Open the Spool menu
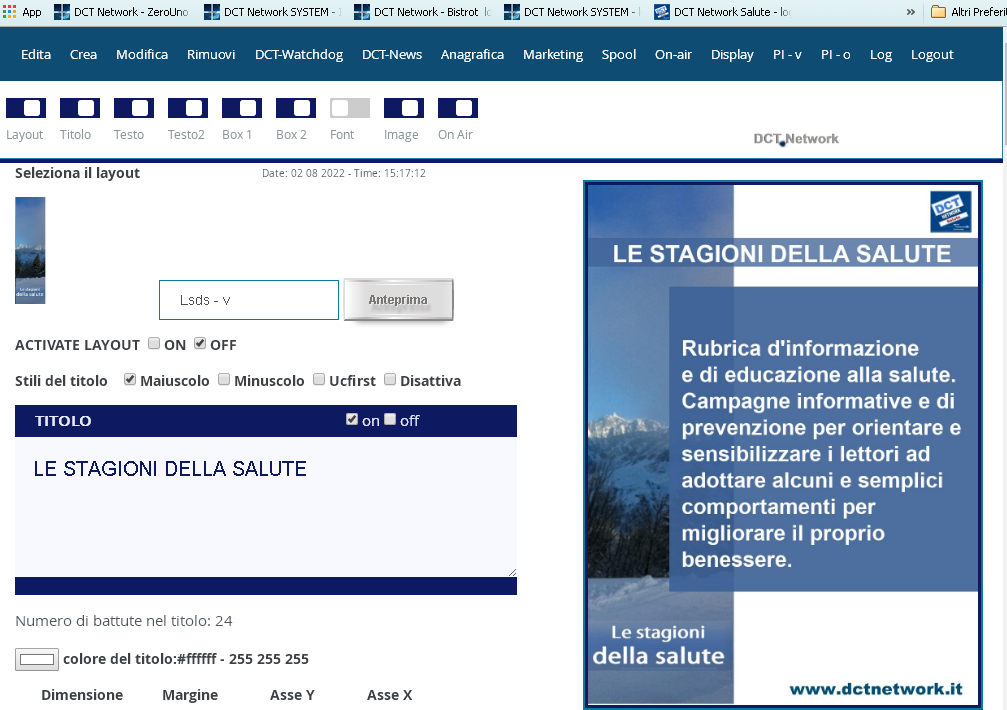Screen dimensions: 1007x710 click(618, 55)
